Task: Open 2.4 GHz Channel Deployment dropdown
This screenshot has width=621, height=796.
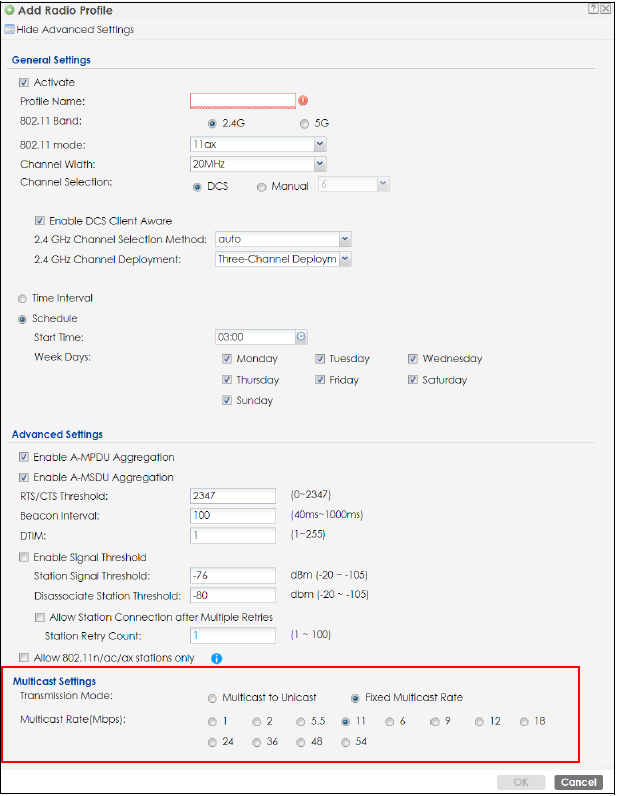Action: 344,259
